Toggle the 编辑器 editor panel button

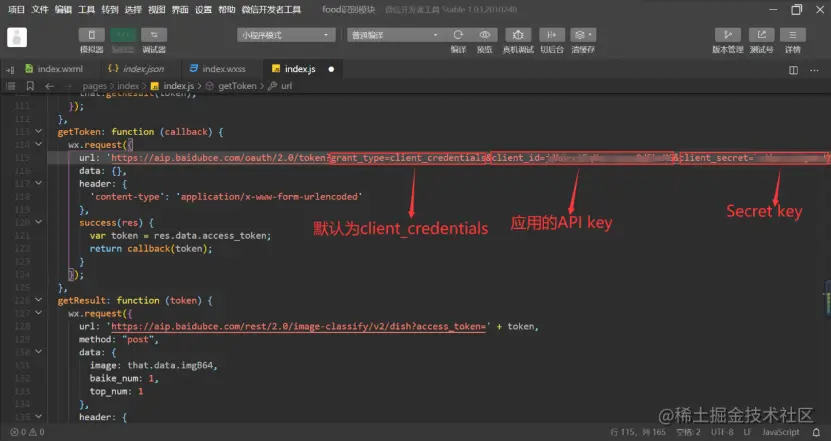tap(123, 35)
